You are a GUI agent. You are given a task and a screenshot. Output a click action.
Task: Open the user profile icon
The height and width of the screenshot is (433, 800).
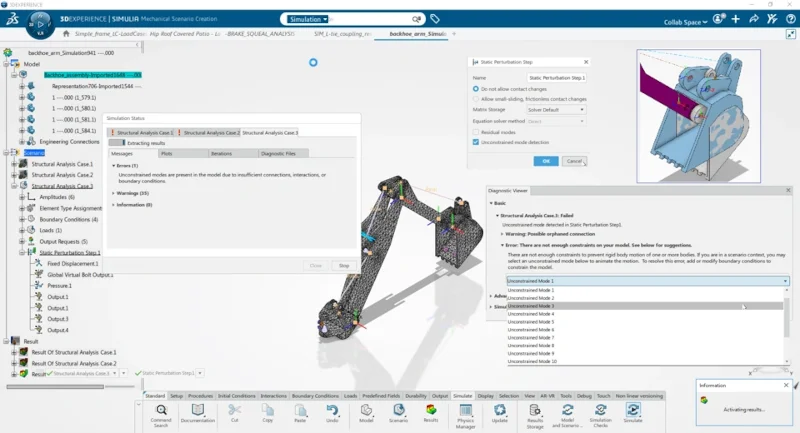click(x=718, y=19)
